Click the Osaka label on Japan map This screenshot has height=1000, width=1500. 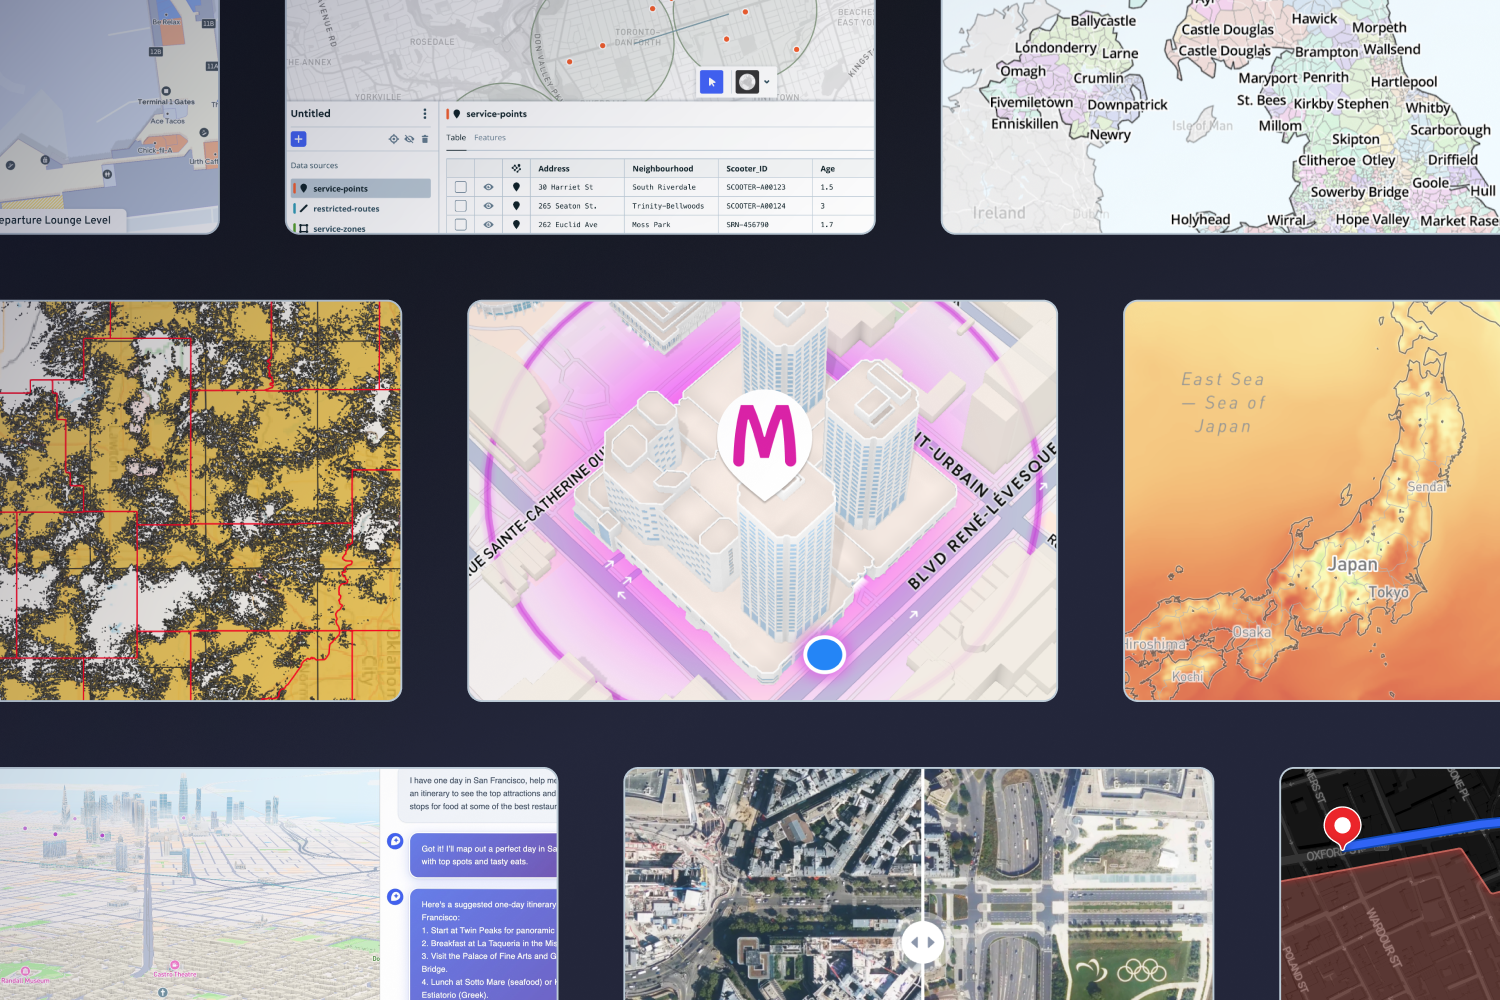1251,632
